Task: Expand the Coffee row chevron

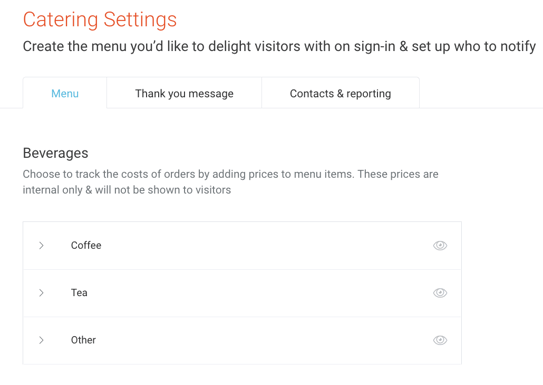Action: pos(41,245)
